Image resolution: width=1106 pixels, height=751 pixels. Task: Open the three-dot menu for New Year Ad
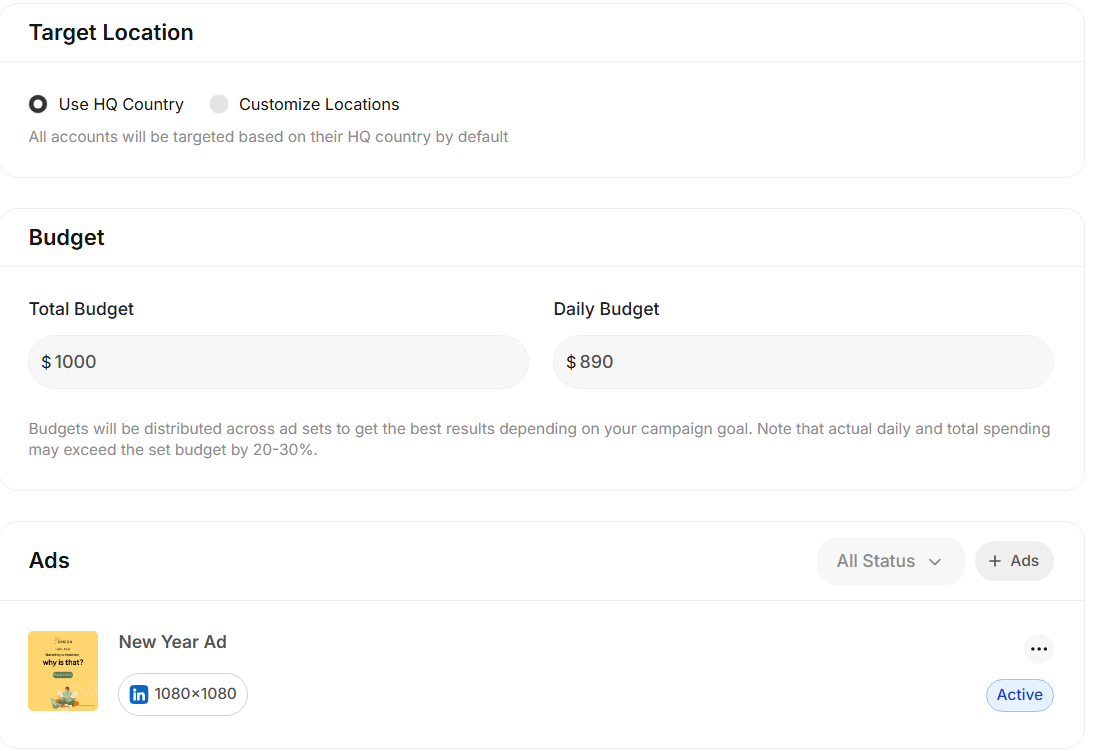[x=1039, y=649]
